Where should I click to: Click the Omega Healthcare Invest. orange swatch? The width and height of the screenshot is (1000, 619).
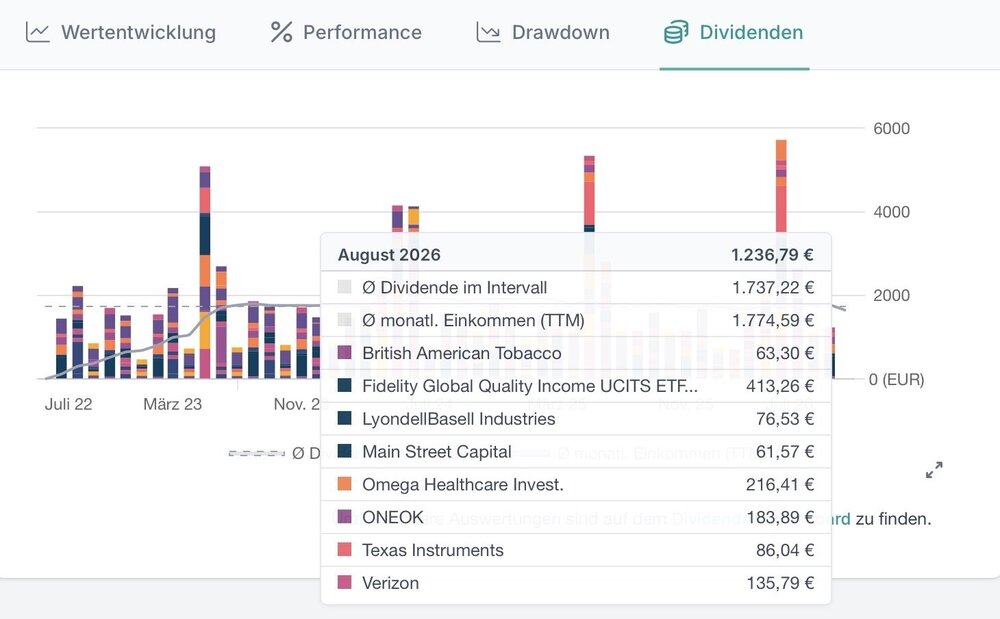click(344, 484)
